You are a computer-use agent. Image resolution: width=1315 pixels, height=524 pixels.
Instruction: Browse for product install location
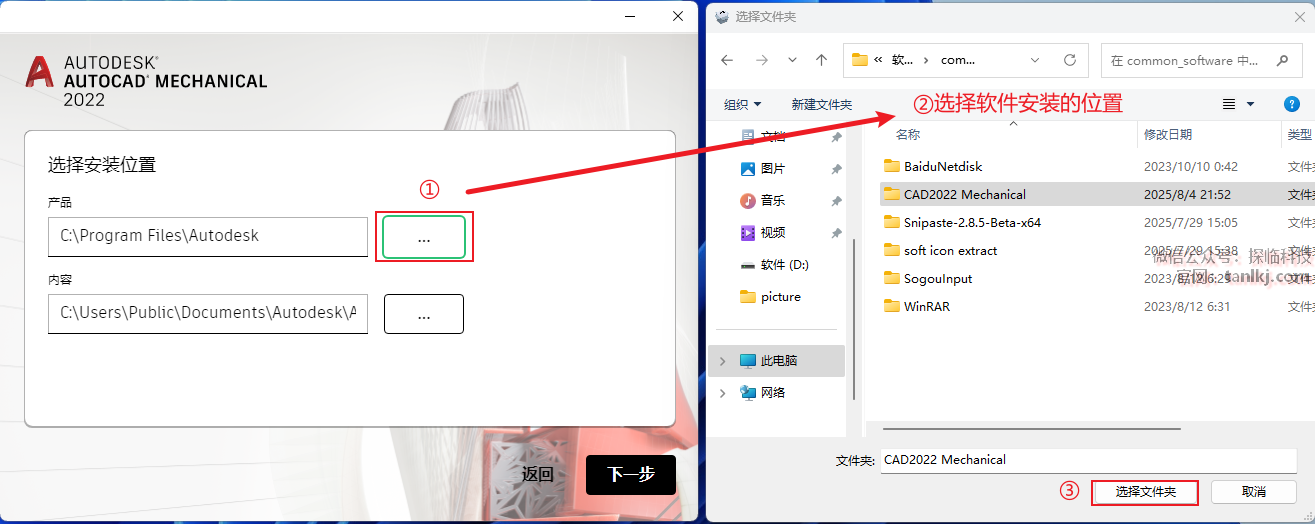424,237
